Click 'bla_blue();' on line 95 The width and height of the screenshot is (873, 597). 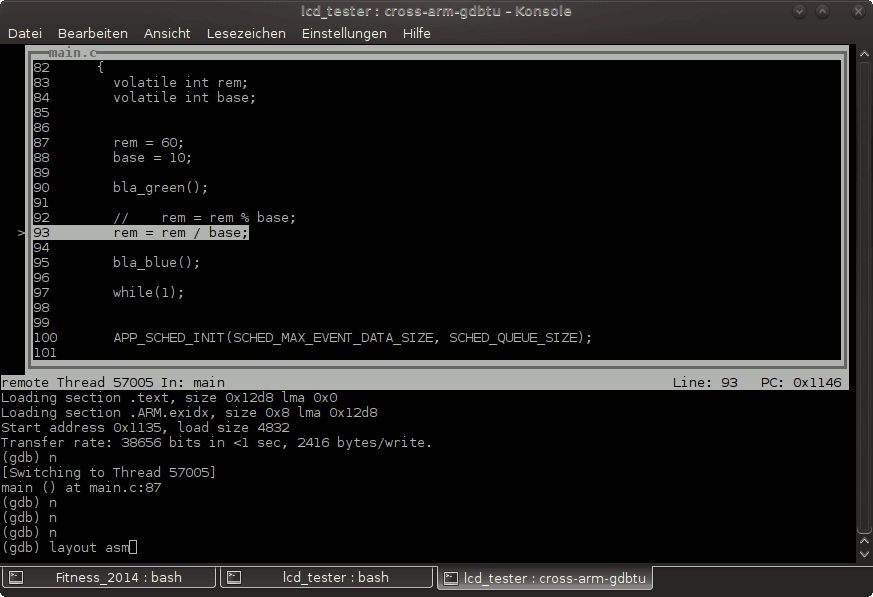pos(156,262)
